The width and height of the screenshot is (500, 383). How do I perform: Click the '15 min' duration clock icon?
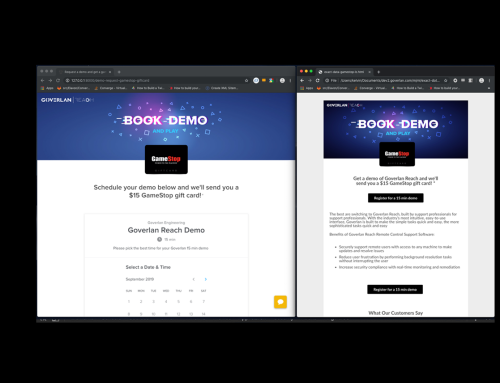pyautogui.click(x=159, y=239)
